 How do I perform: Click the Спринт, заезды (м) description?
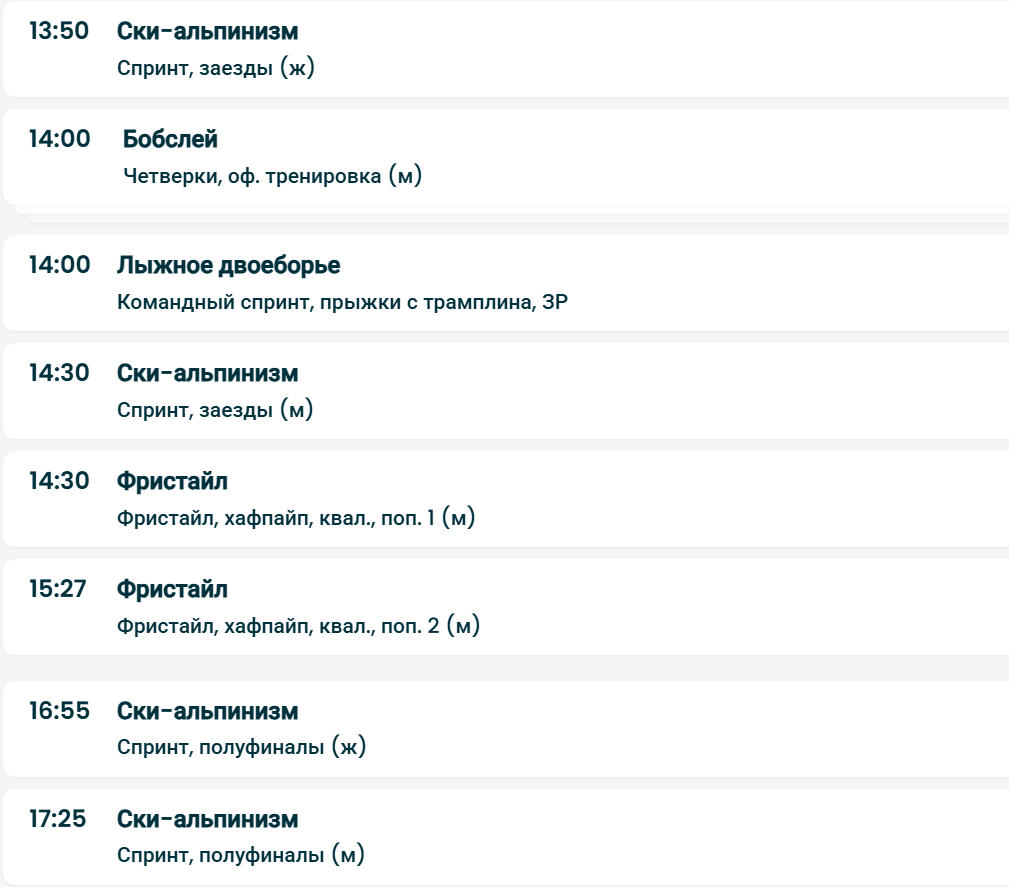pos(215,410)
